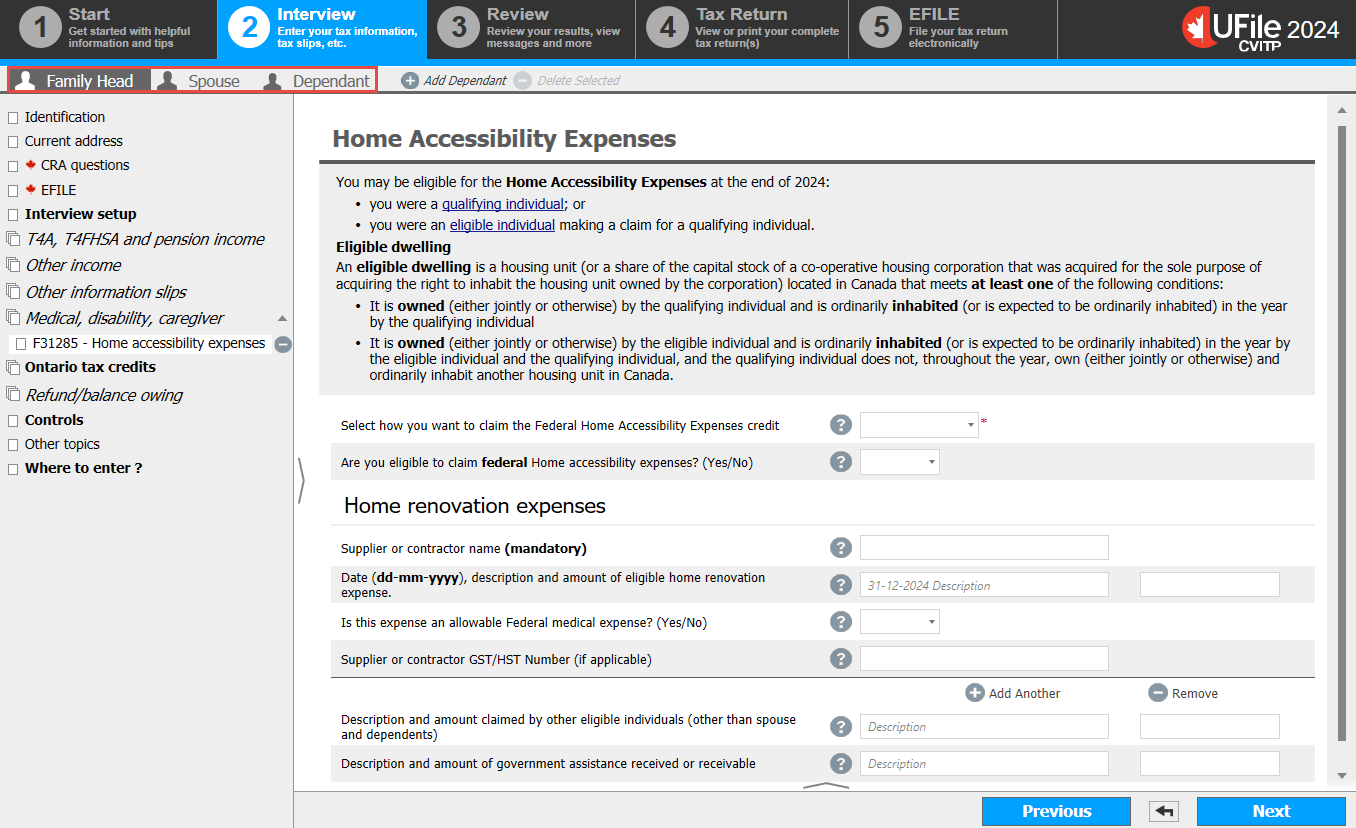Click the 31-12-2024 Description field
1356x828 pixels.
pos(984,585)
